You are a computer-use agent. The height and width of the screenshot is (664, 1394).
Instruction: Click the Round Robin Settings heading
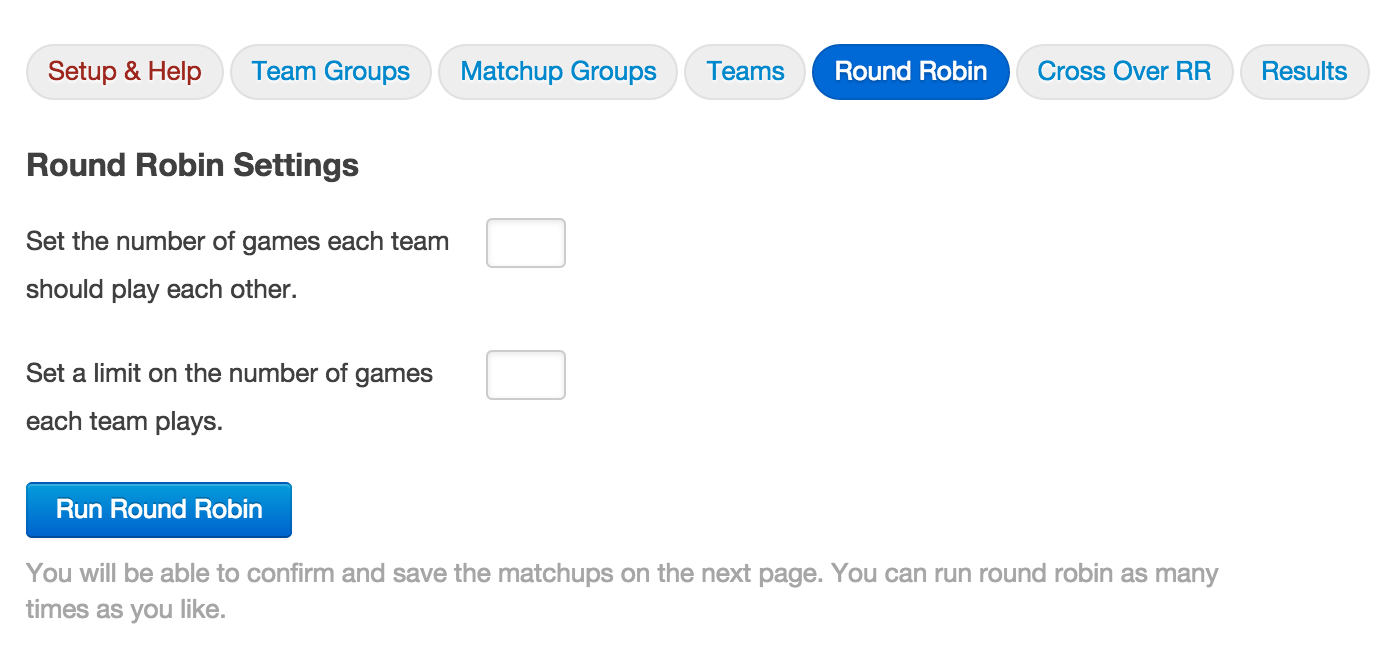(192, 165)
